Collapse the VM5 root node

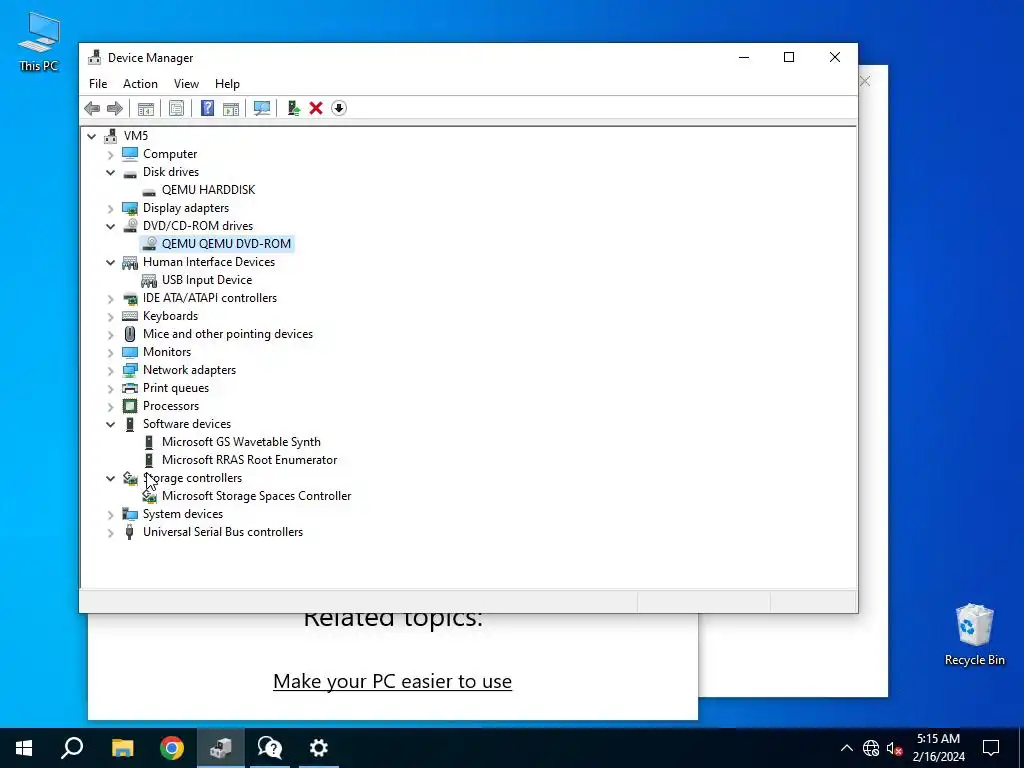91,136
